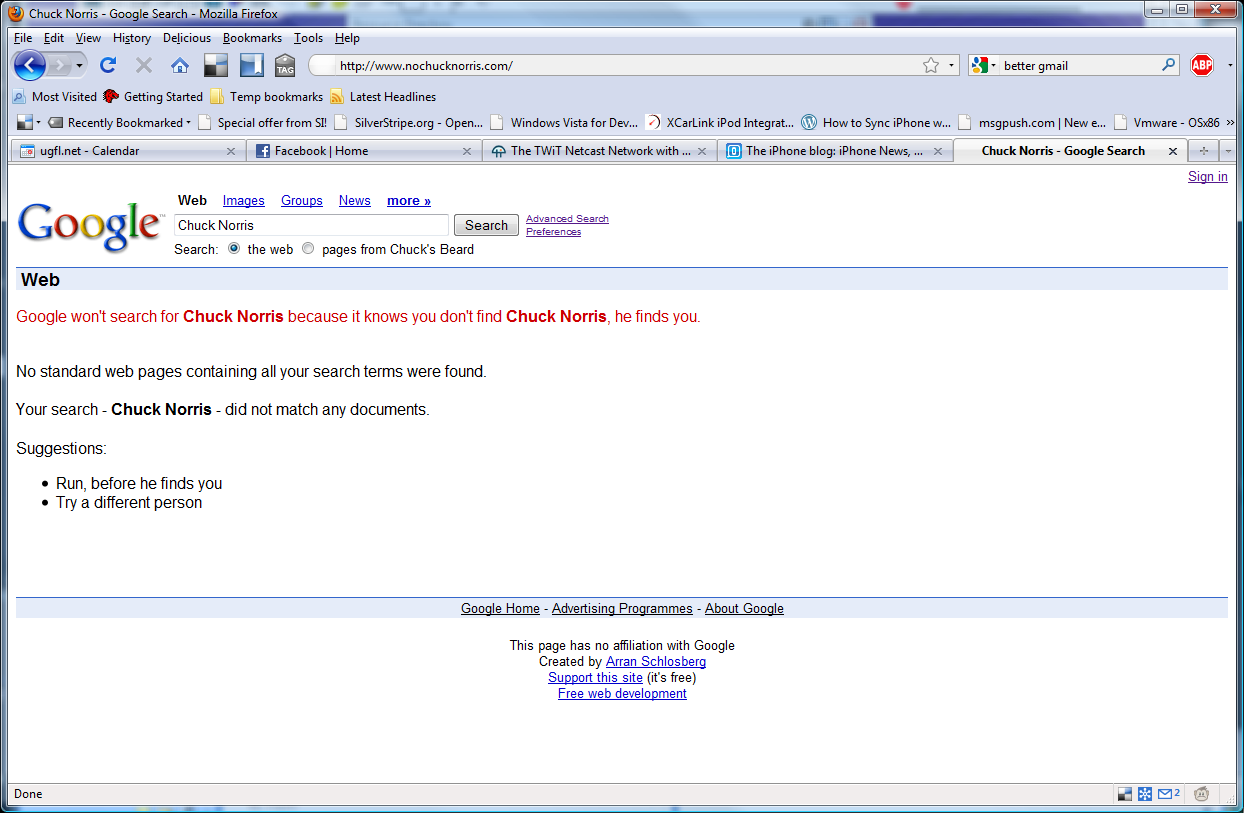Click the Advanced Search link
Image resolution: width=1244 pixels, height=813 pixels.
click(x=567, y=219)
